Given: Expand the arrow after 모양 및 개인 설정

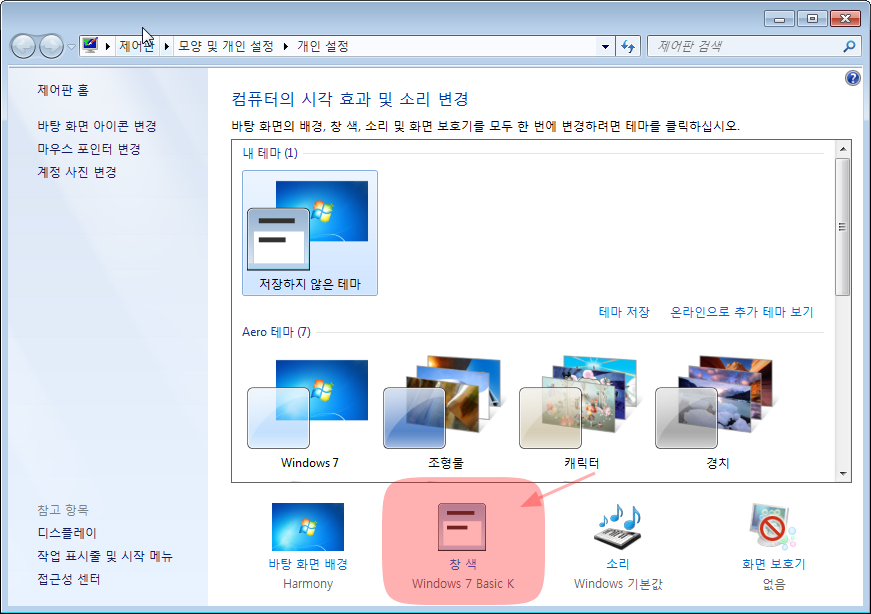Looking at the screenshot, I should pyautogui.click(x=286, y=46).
